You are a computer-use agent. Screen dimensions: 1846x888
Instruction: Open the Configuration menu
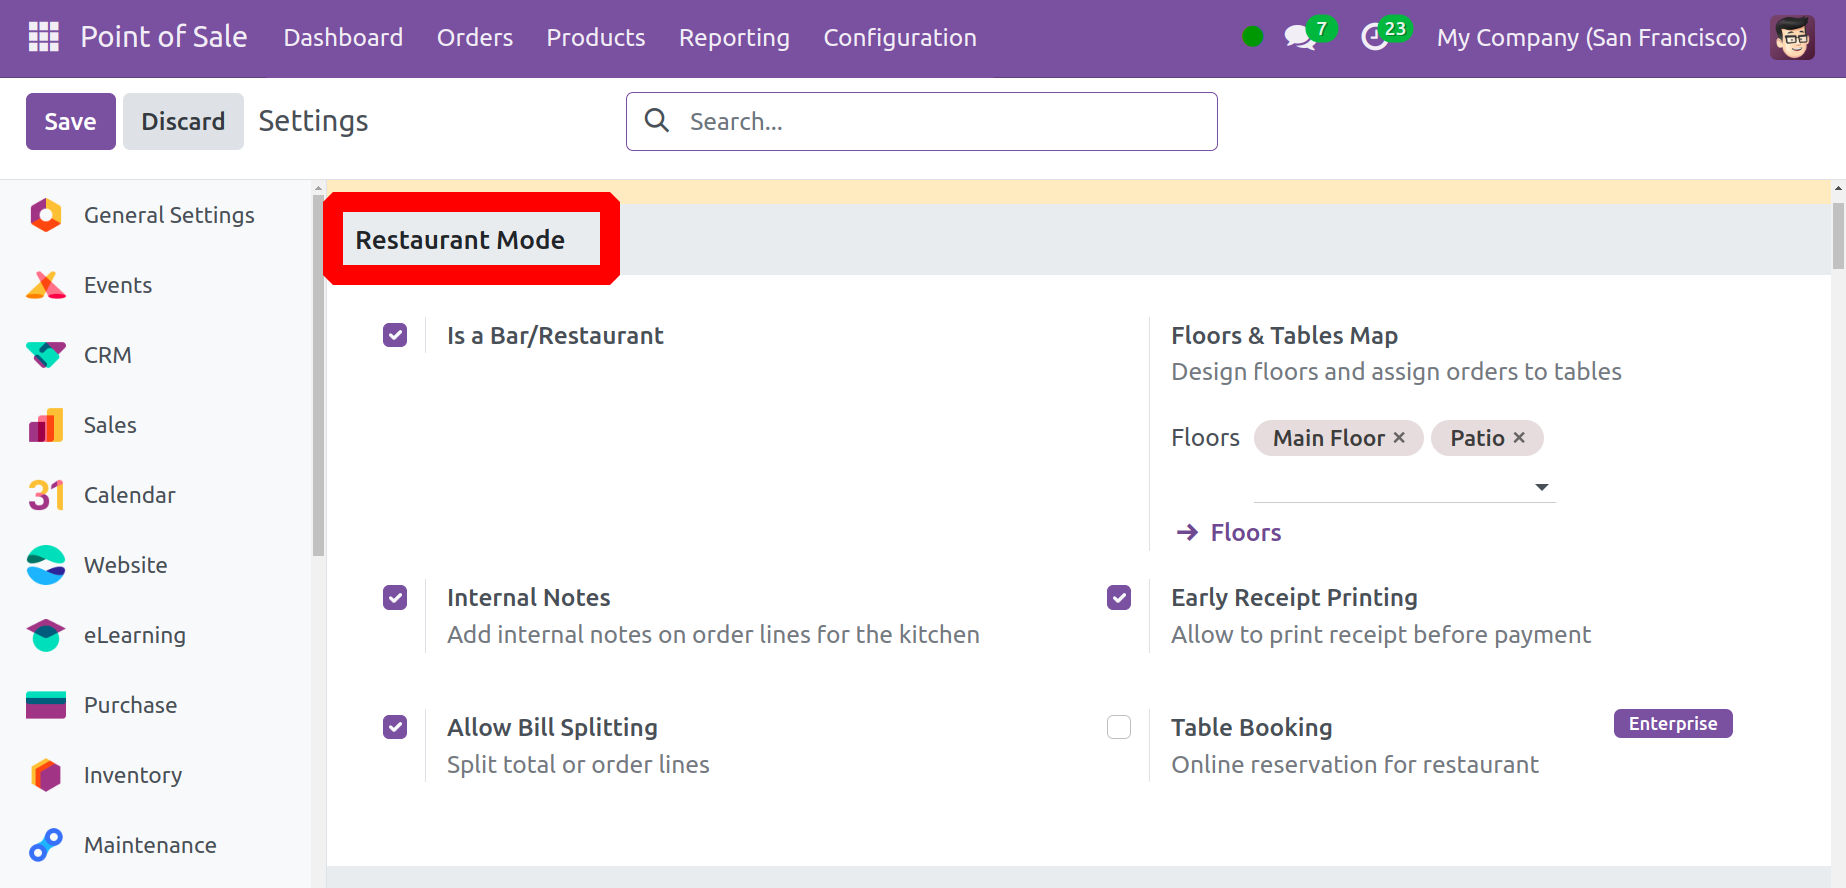(900, 38)
